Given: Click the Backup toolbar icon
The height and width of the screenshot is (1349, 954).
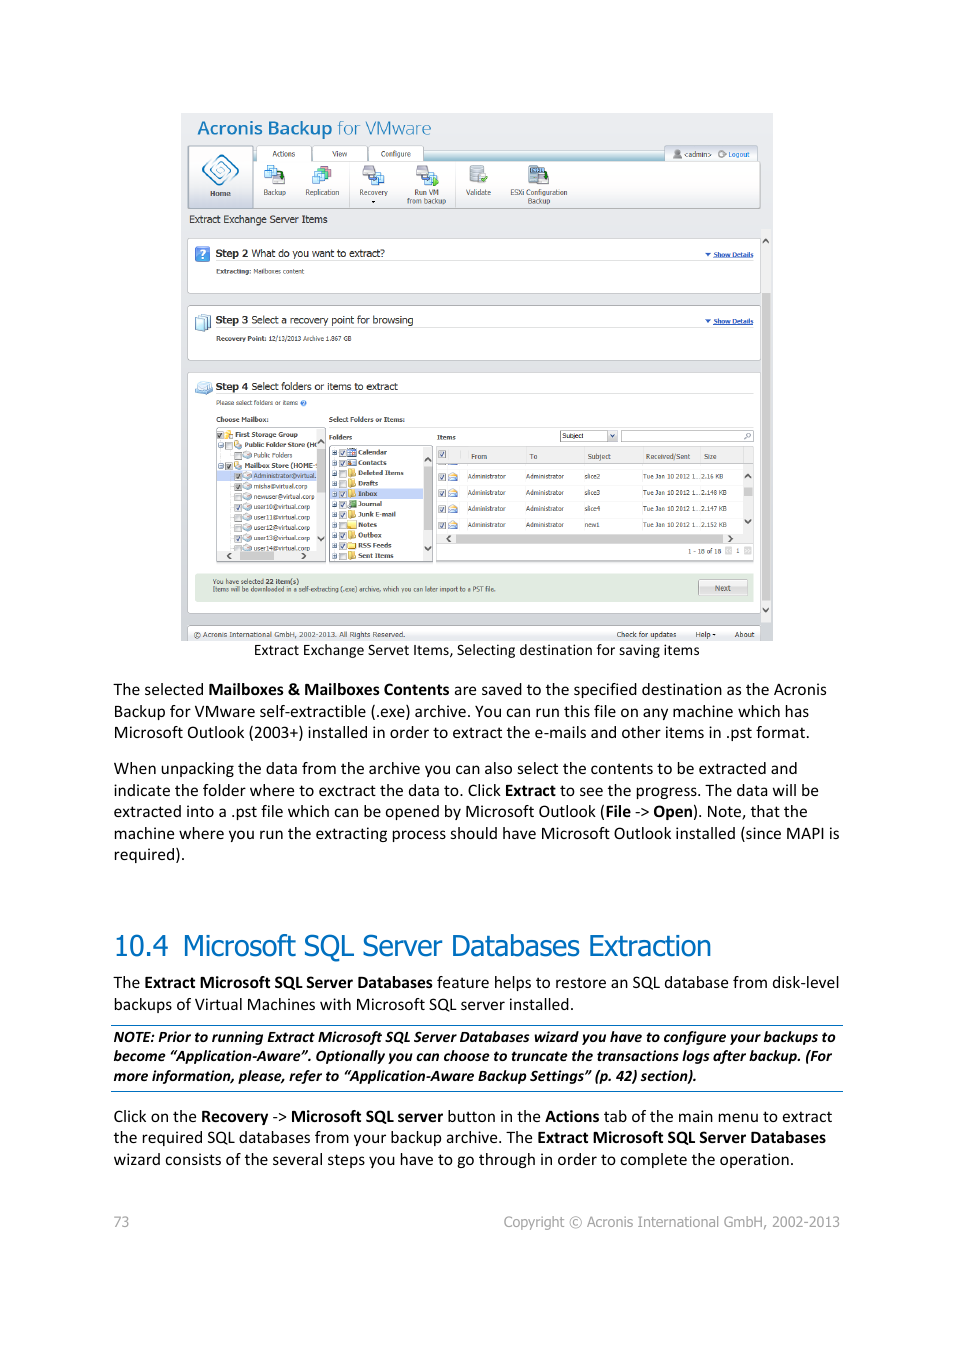Looking at the screenshot, I should coord(274,175).
